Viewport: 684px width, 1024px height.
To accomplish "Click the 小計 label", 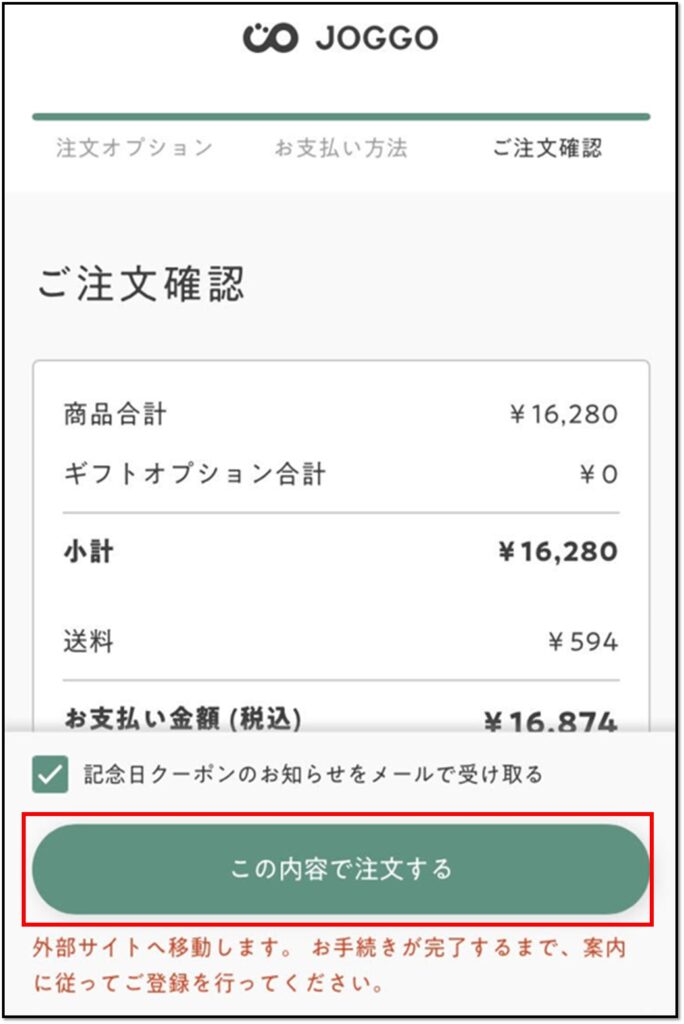I will 89,551.
